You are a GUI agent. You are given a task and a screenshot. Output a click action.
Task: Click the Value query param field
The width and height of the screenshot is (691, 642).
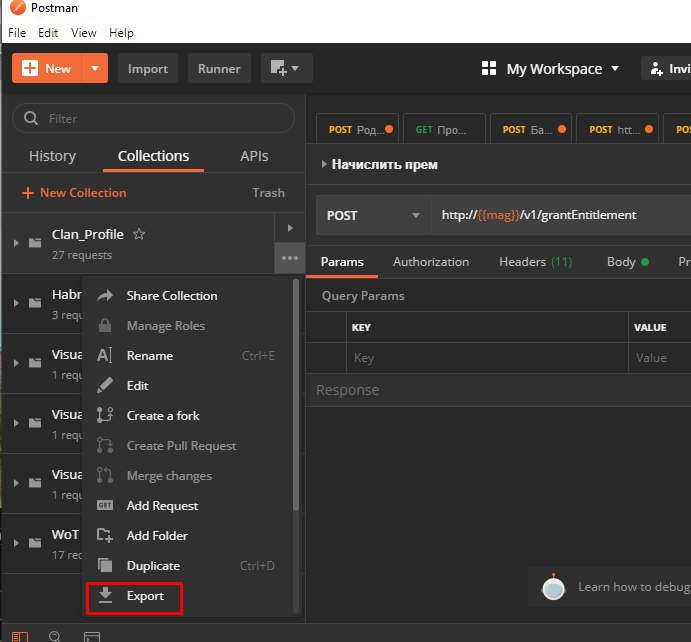pyautogui.click(x=660, y=358)
